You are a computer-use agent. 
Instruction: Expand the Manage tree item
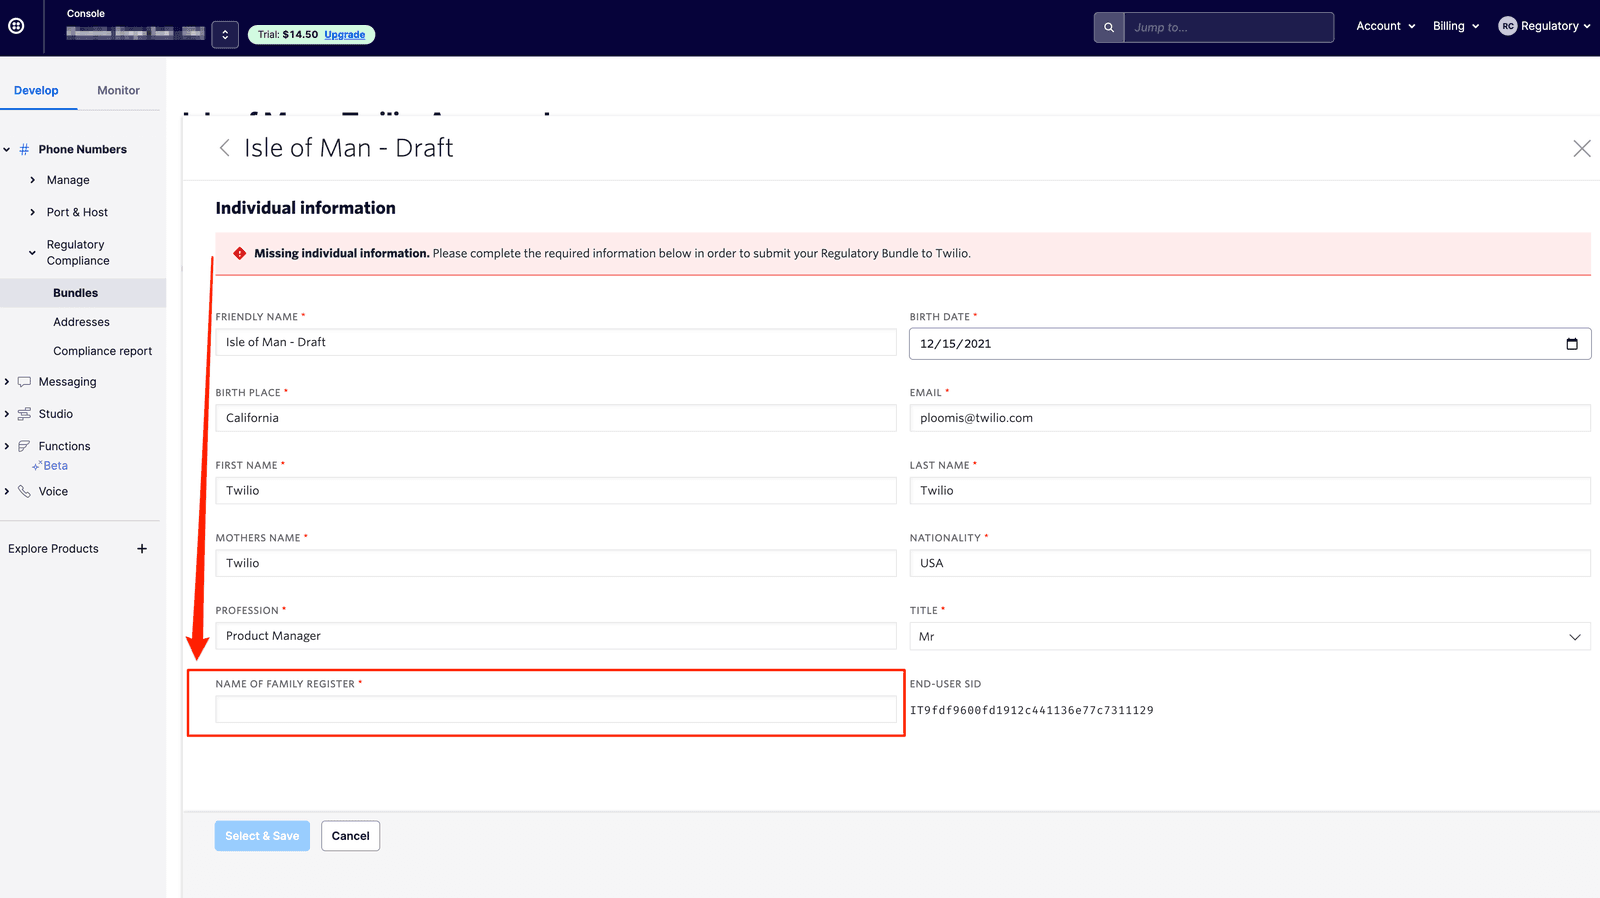tap(33, 180)
